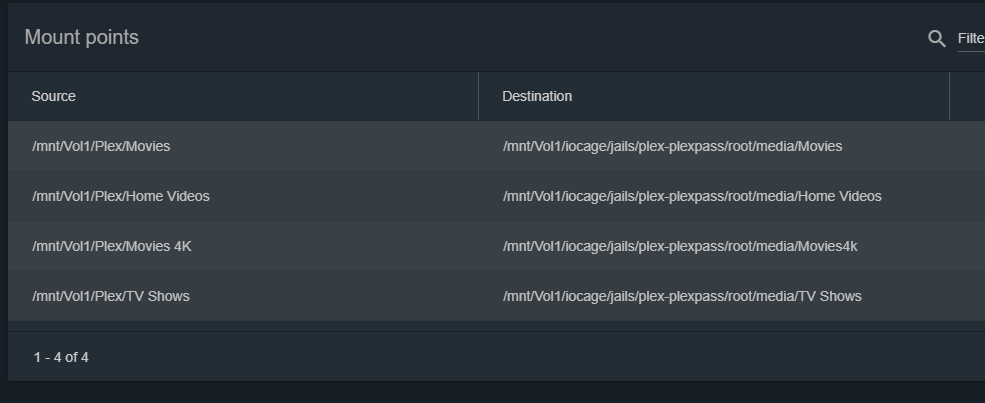
Task: Select the /mnt/Vol1/Plex/Movies source path
Action: pyautogui.click(x=101, y=146)
